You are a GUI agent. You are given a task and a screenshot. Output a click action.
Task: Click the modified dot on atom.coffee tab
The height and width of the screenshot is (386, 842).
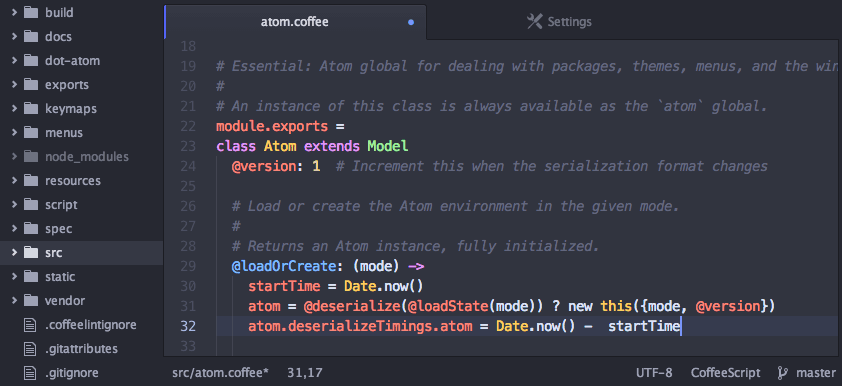coord(411,23)
